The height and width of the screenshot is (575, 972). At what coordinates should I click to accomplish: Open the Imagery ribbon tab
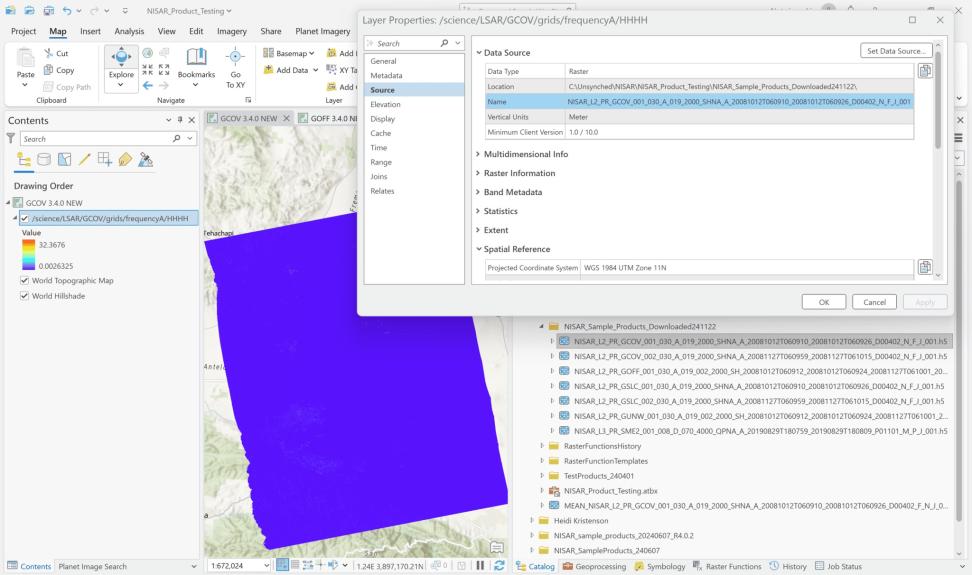pyautogui.click(x=232, y=31)
